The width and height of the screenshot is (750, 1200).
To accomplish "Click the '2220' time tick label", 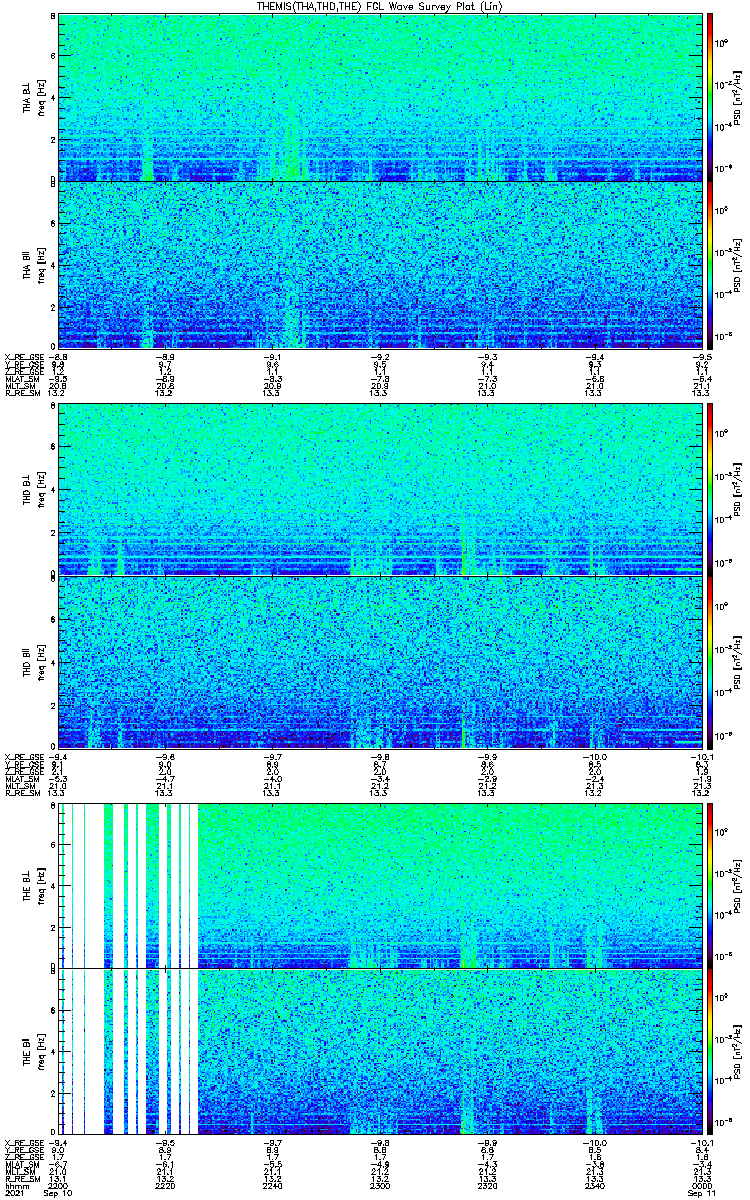I will [x=166, y=1185].
